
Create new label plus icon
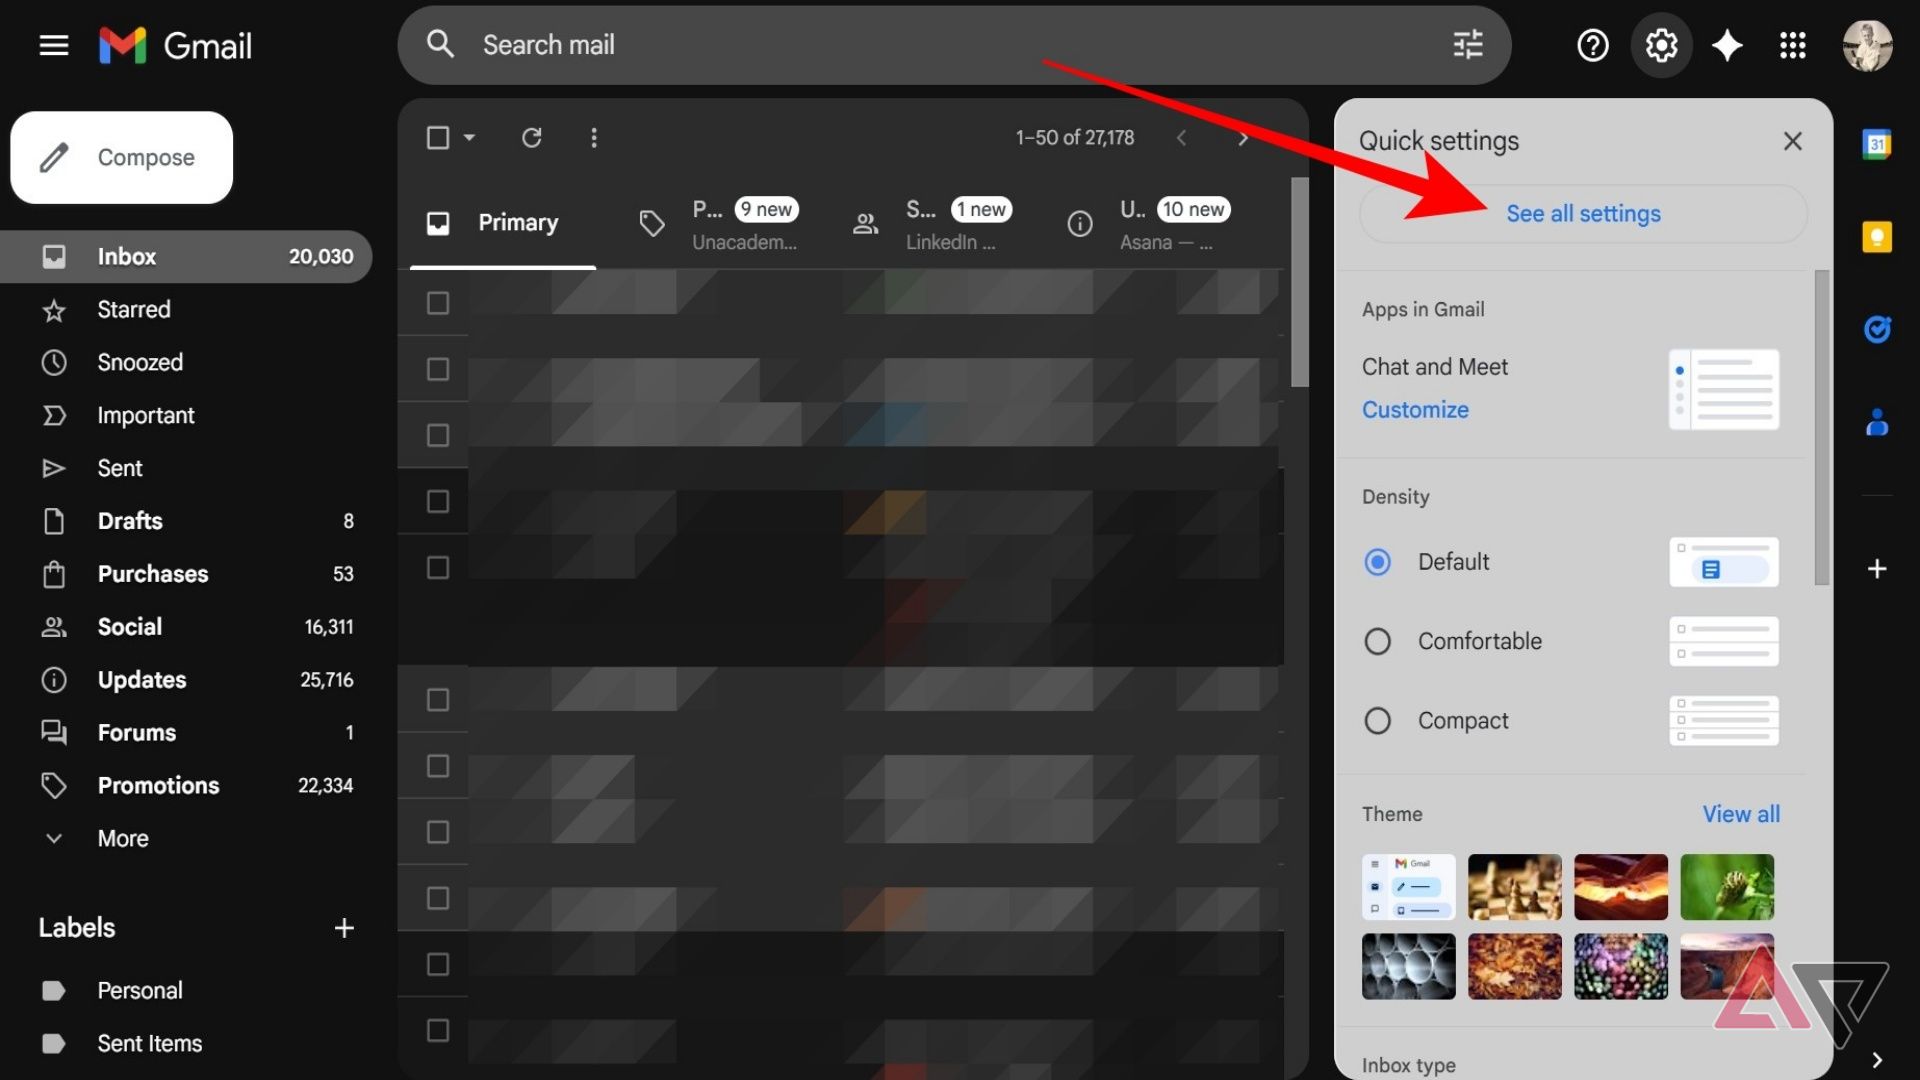(344, 928)
